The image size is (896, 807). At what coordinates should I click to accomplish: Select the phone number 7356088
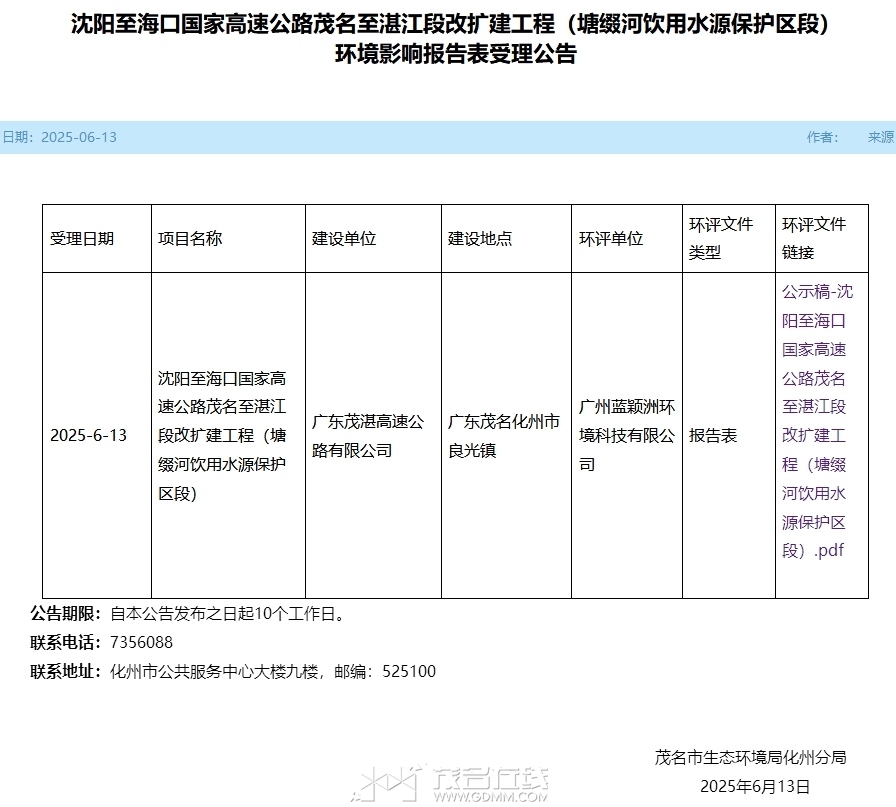coord(141,642)
